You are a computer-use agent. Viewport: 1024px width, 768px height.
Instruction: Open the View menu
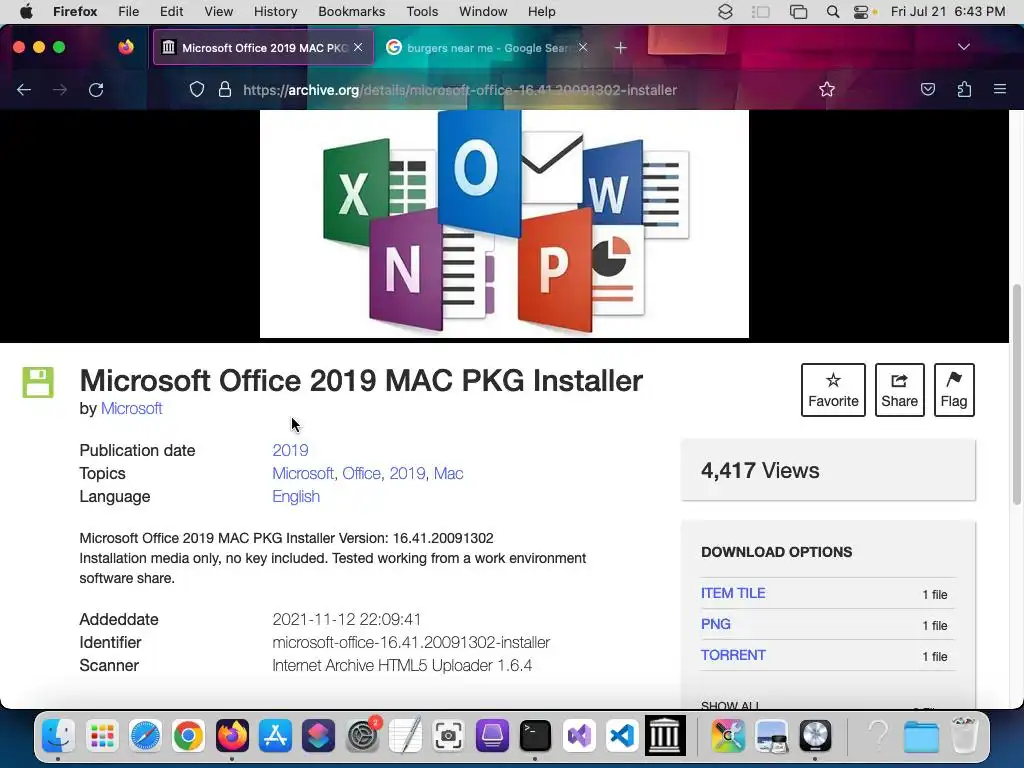coord(218,11)
